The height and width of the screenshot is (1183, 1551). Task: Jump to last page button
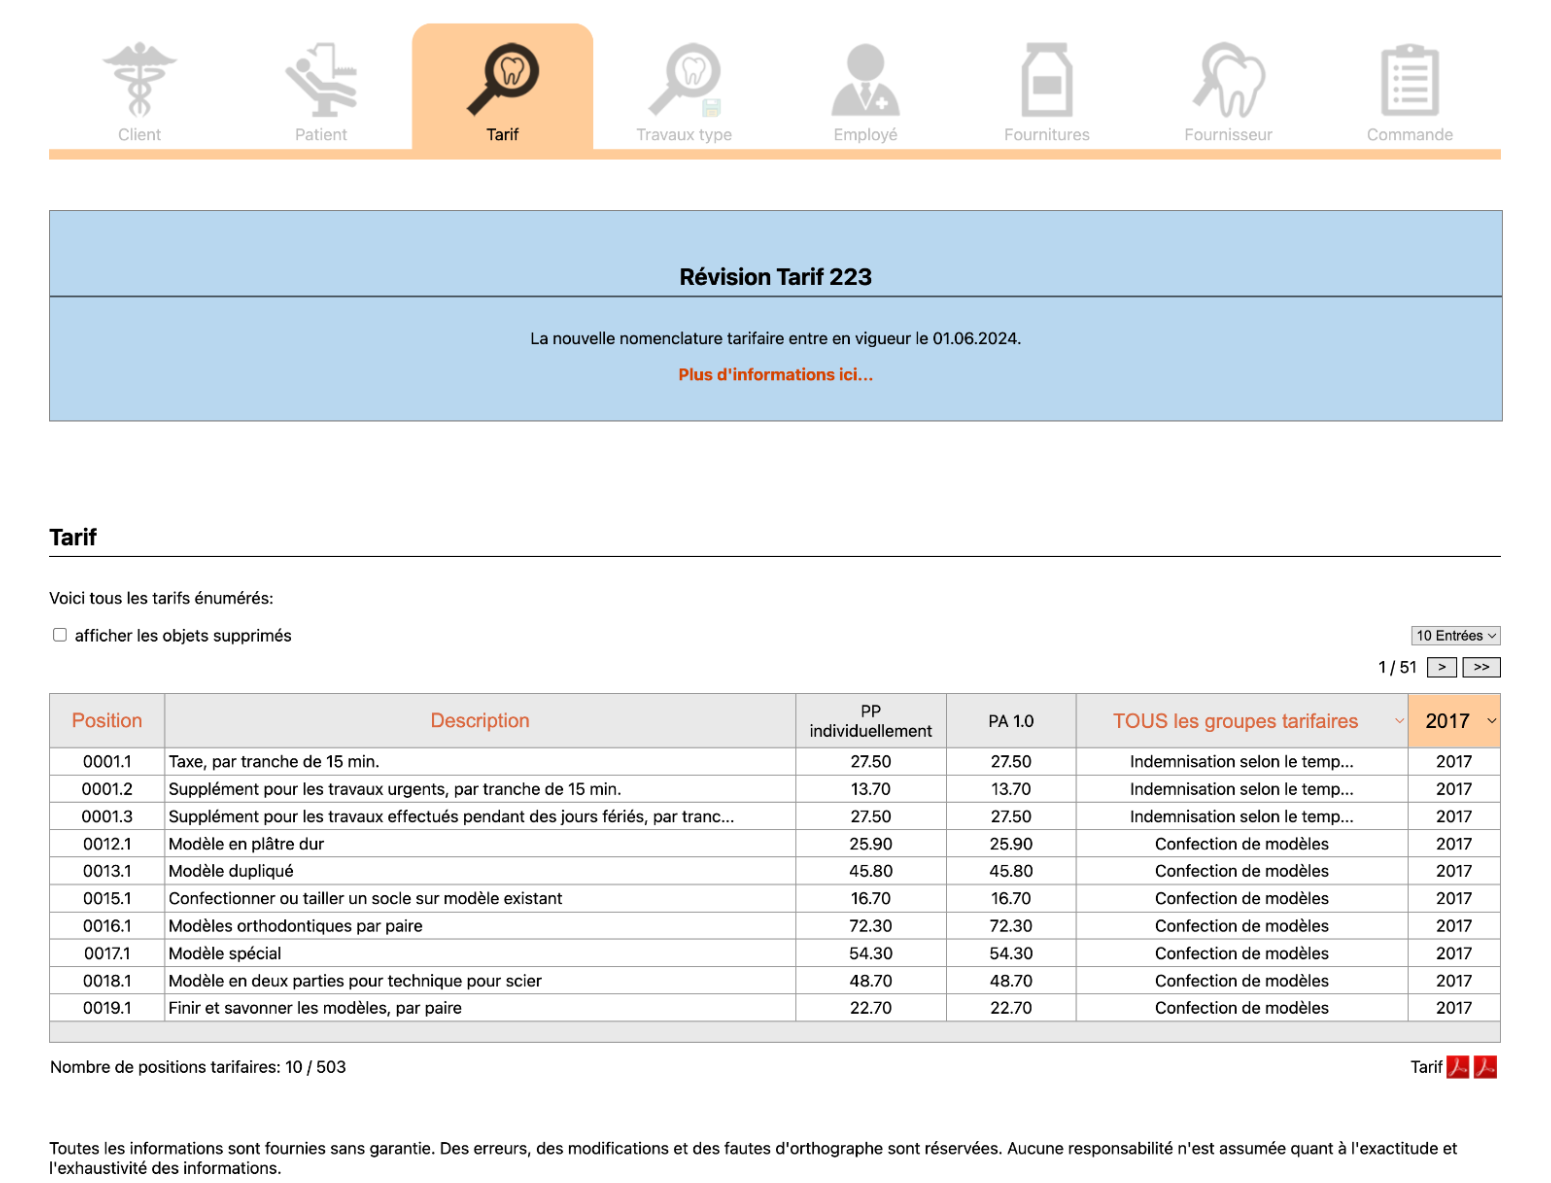pos(1482,667)
